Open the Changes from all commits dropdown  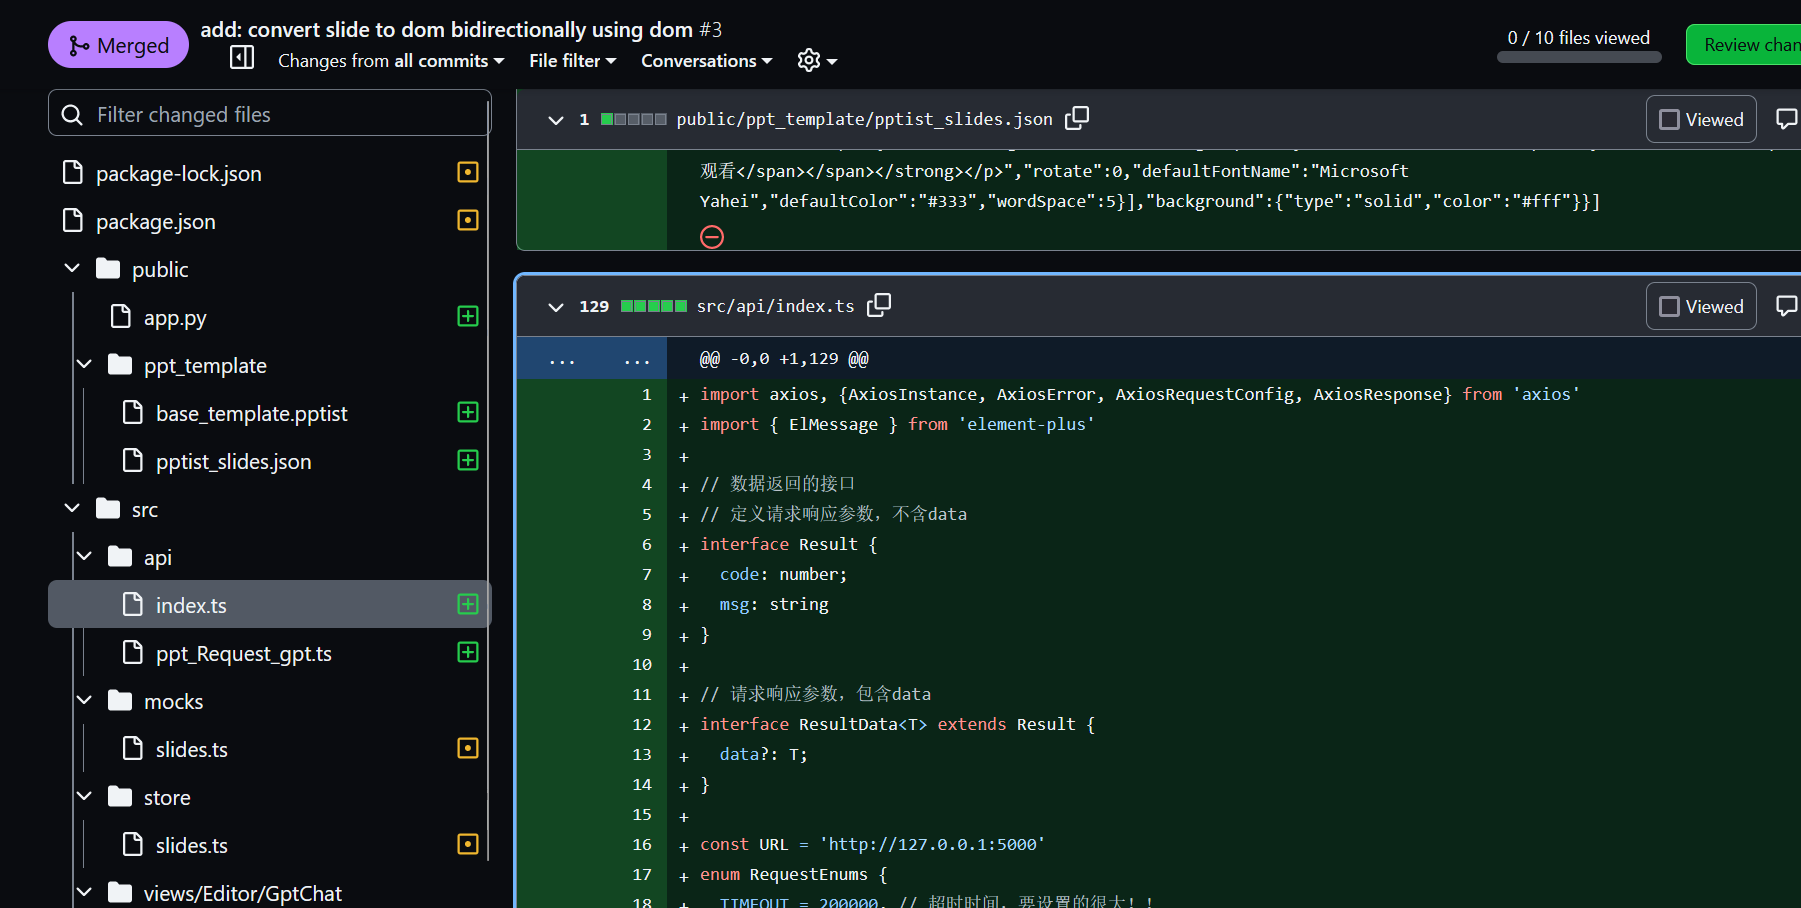click(390, 60)
